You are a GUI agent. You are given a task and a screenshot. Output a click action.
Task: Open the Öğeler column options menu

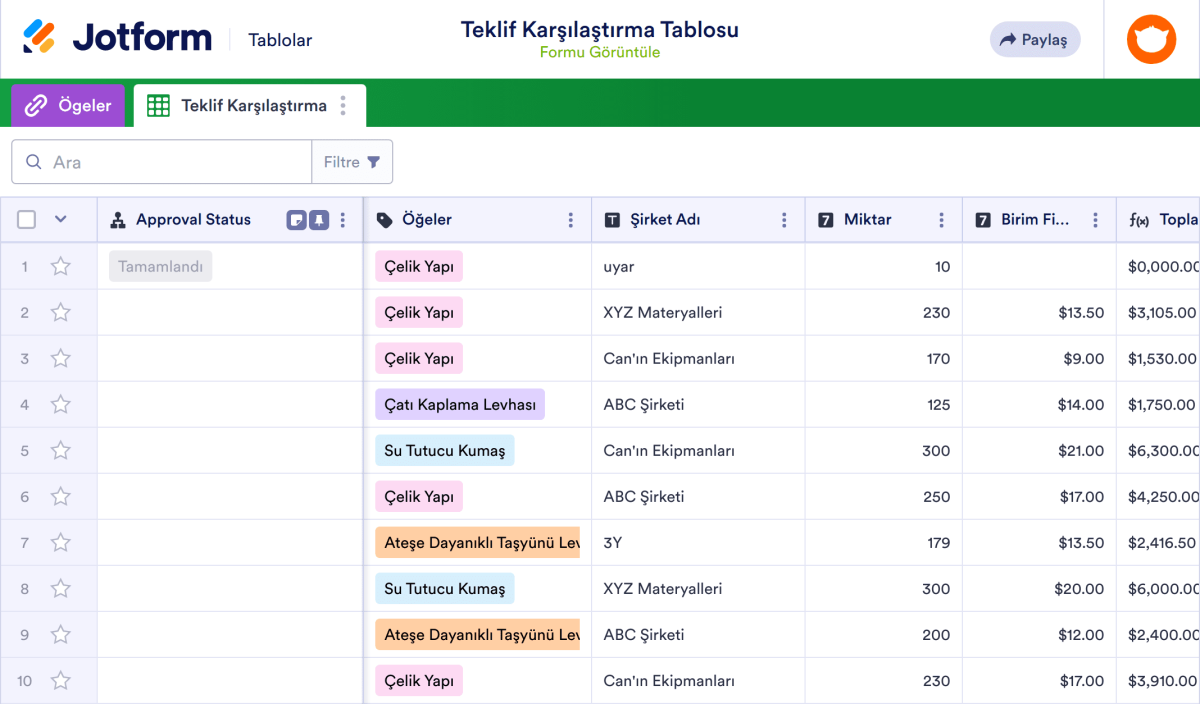point(570,219)
